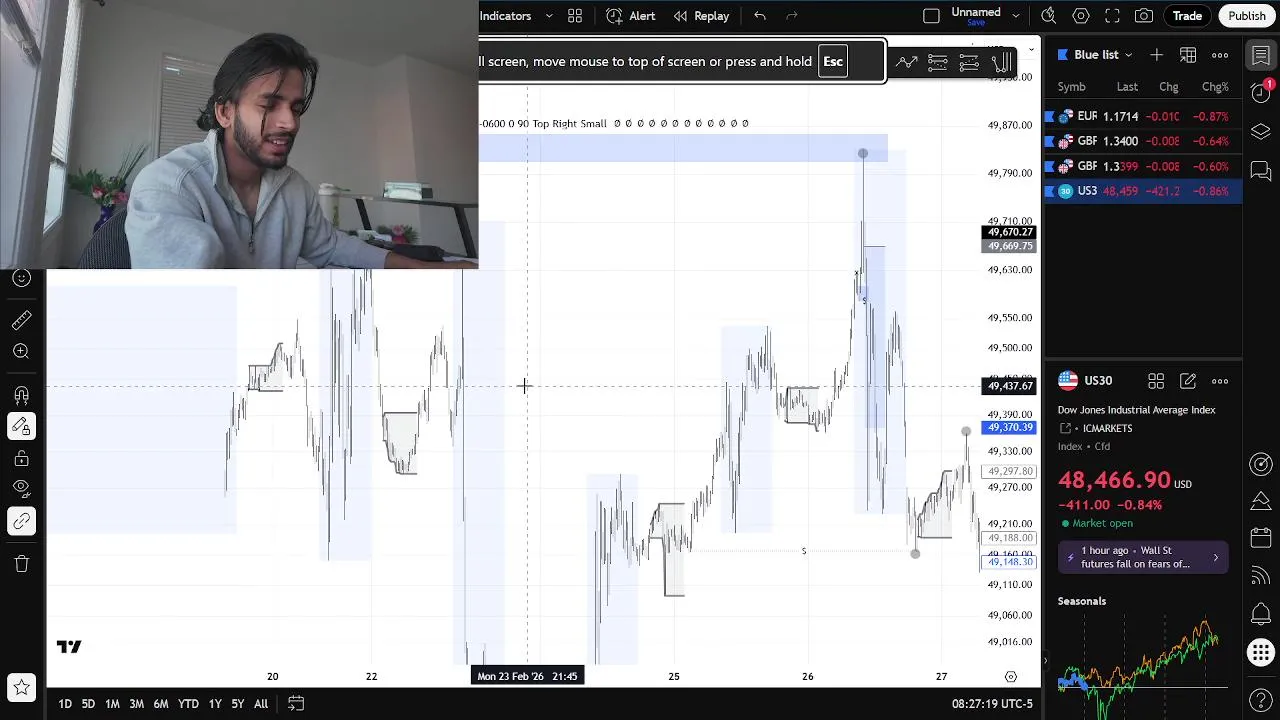Set time range to 5D
1280x720 pixels.
(x=88, y=704)
